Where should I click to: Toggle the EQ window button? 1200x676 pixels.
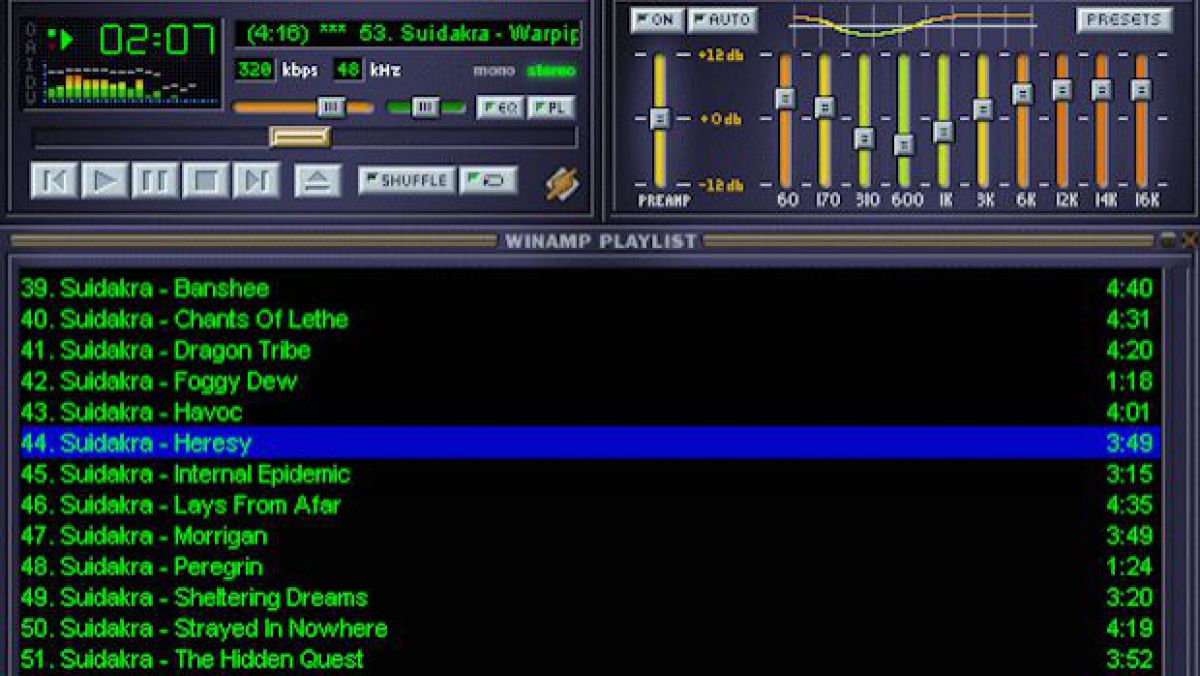500,107
